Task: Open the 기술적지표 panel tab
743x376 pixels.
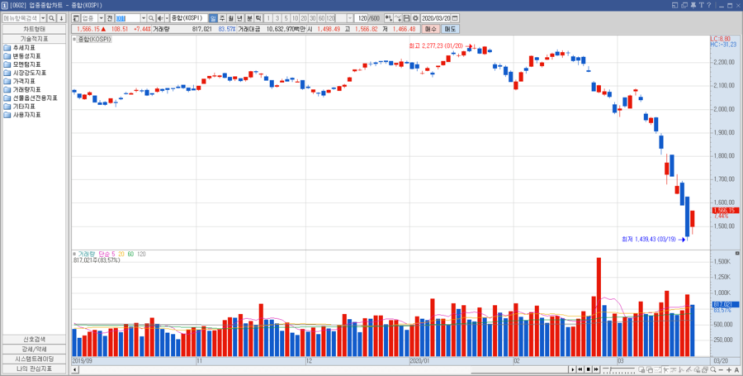Action: tap(34, 38)
